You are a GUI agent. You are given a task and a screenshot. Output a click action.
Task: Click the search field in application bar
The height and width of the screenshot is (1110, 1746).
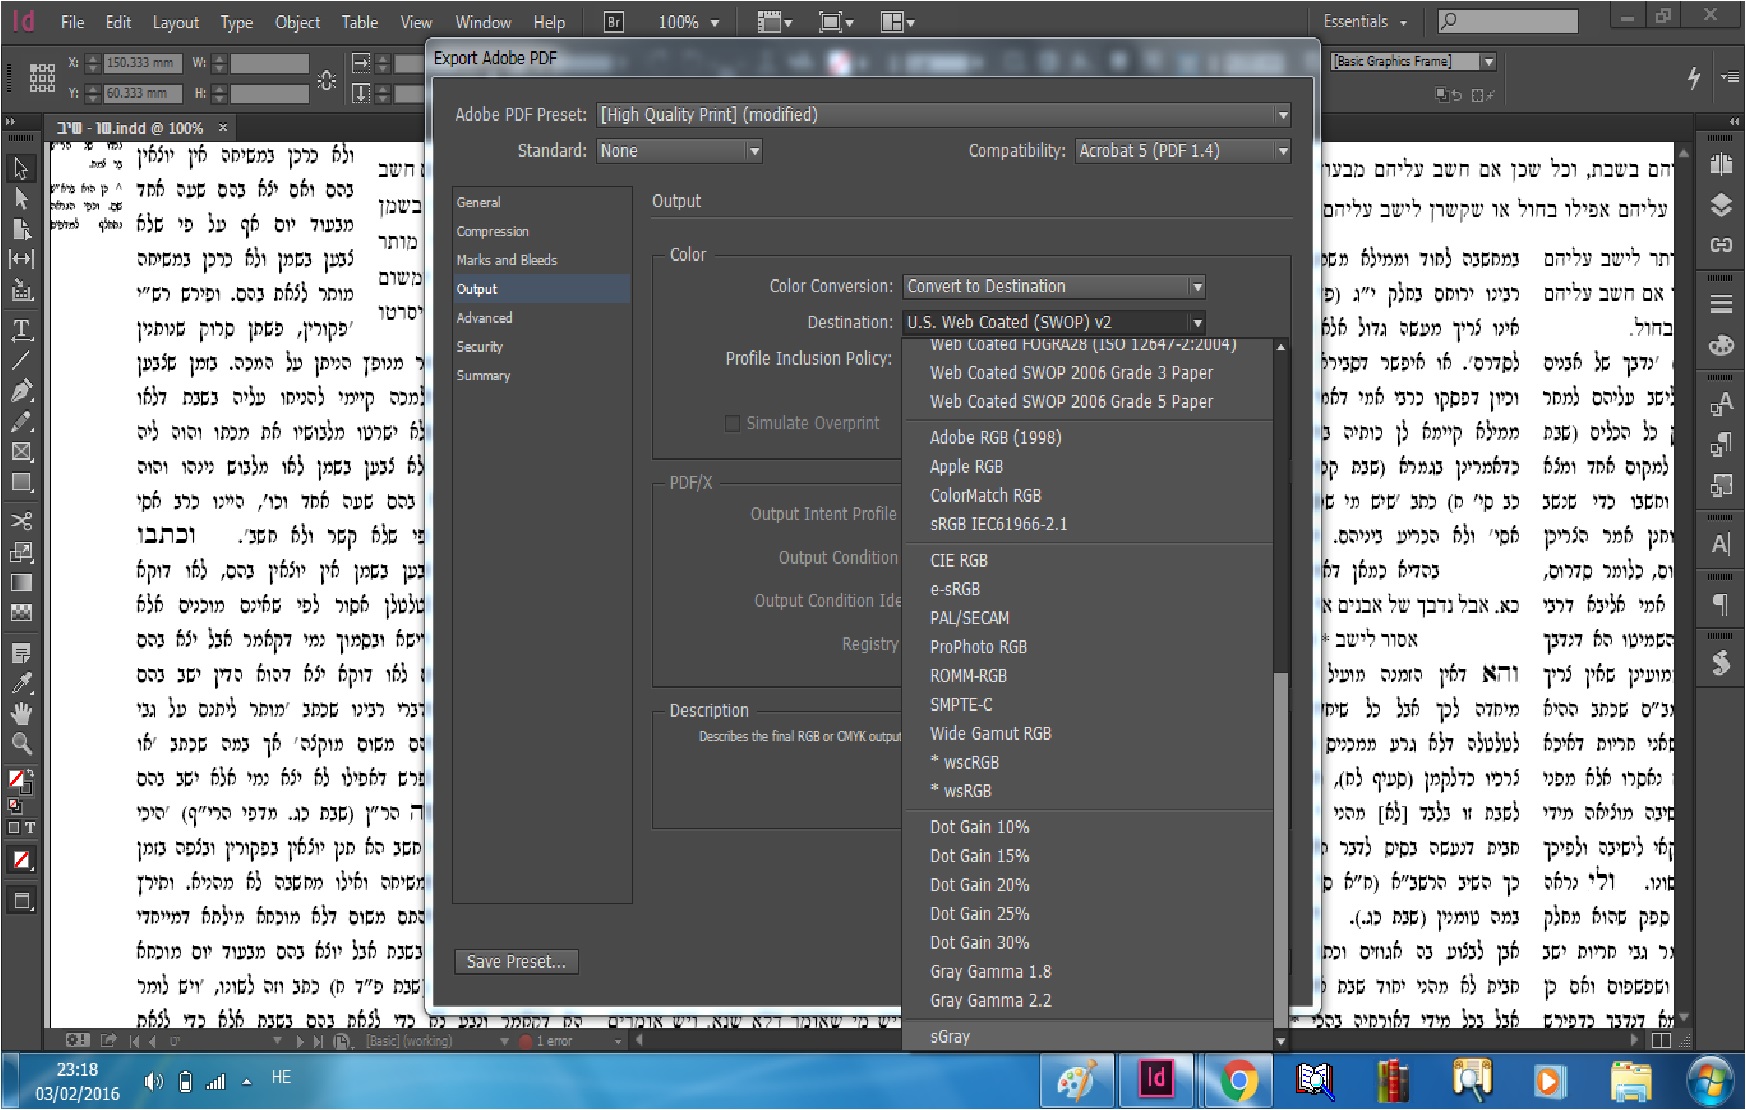[x=1508, y=21]
